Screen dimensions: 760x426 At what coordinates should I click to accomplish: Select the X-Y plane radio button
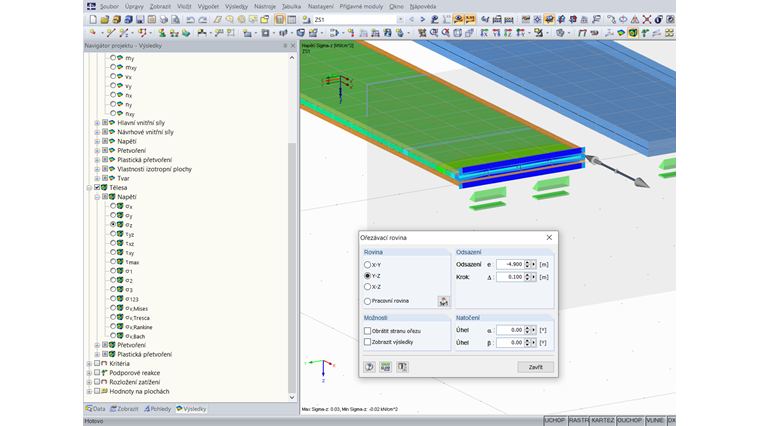tap(368, 264)
